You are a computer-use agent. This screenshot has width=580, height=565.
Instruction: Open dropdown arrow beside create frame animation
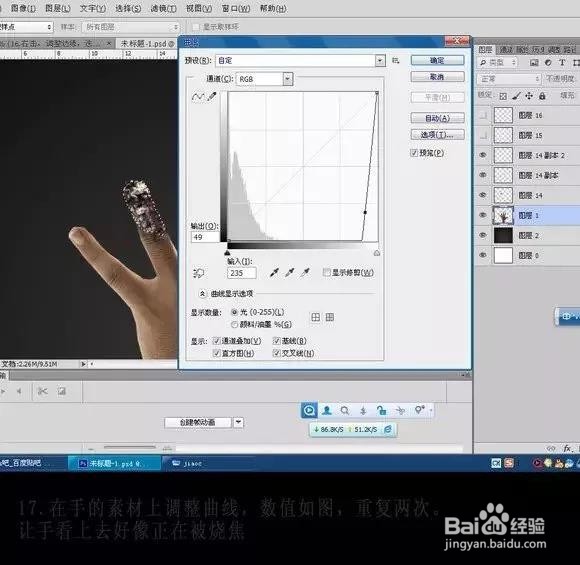pyautogui.click(x=239, y=422)
